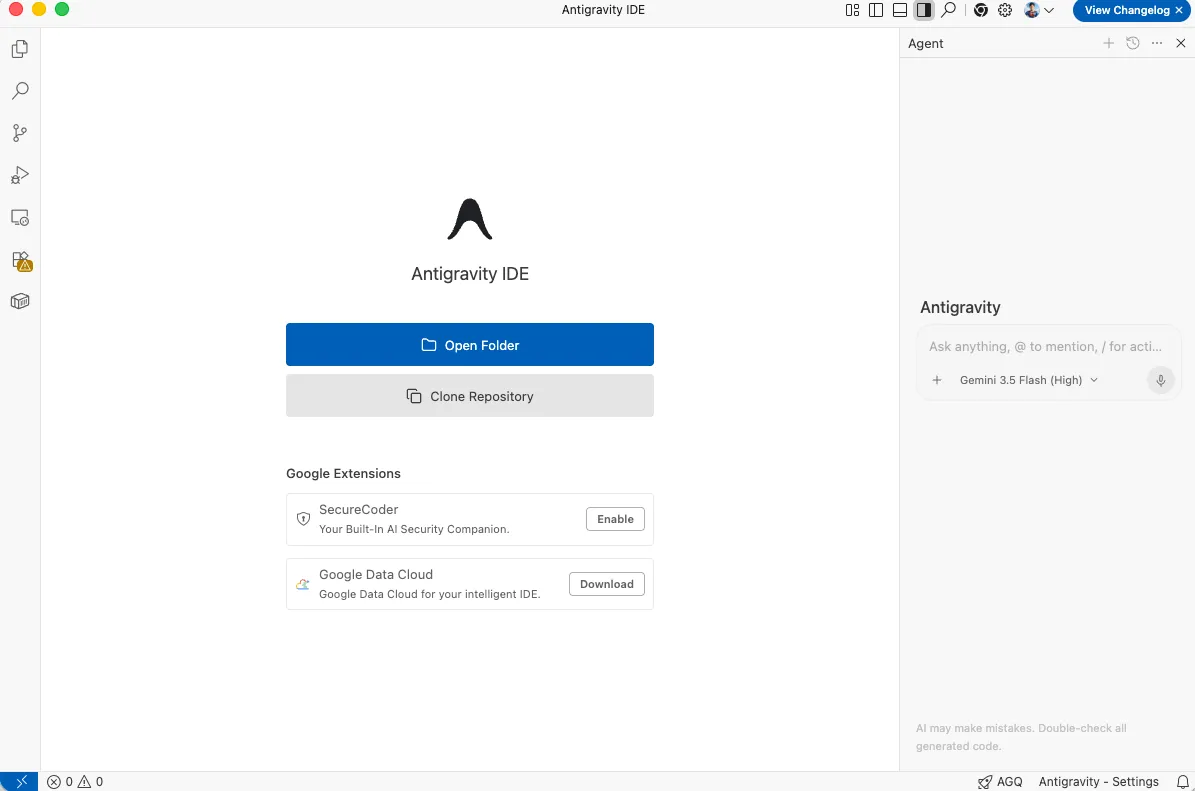Click the title bar magnifier search icon
The image size is (1195, 791).
pyautogui.click(x=949, y=10)
